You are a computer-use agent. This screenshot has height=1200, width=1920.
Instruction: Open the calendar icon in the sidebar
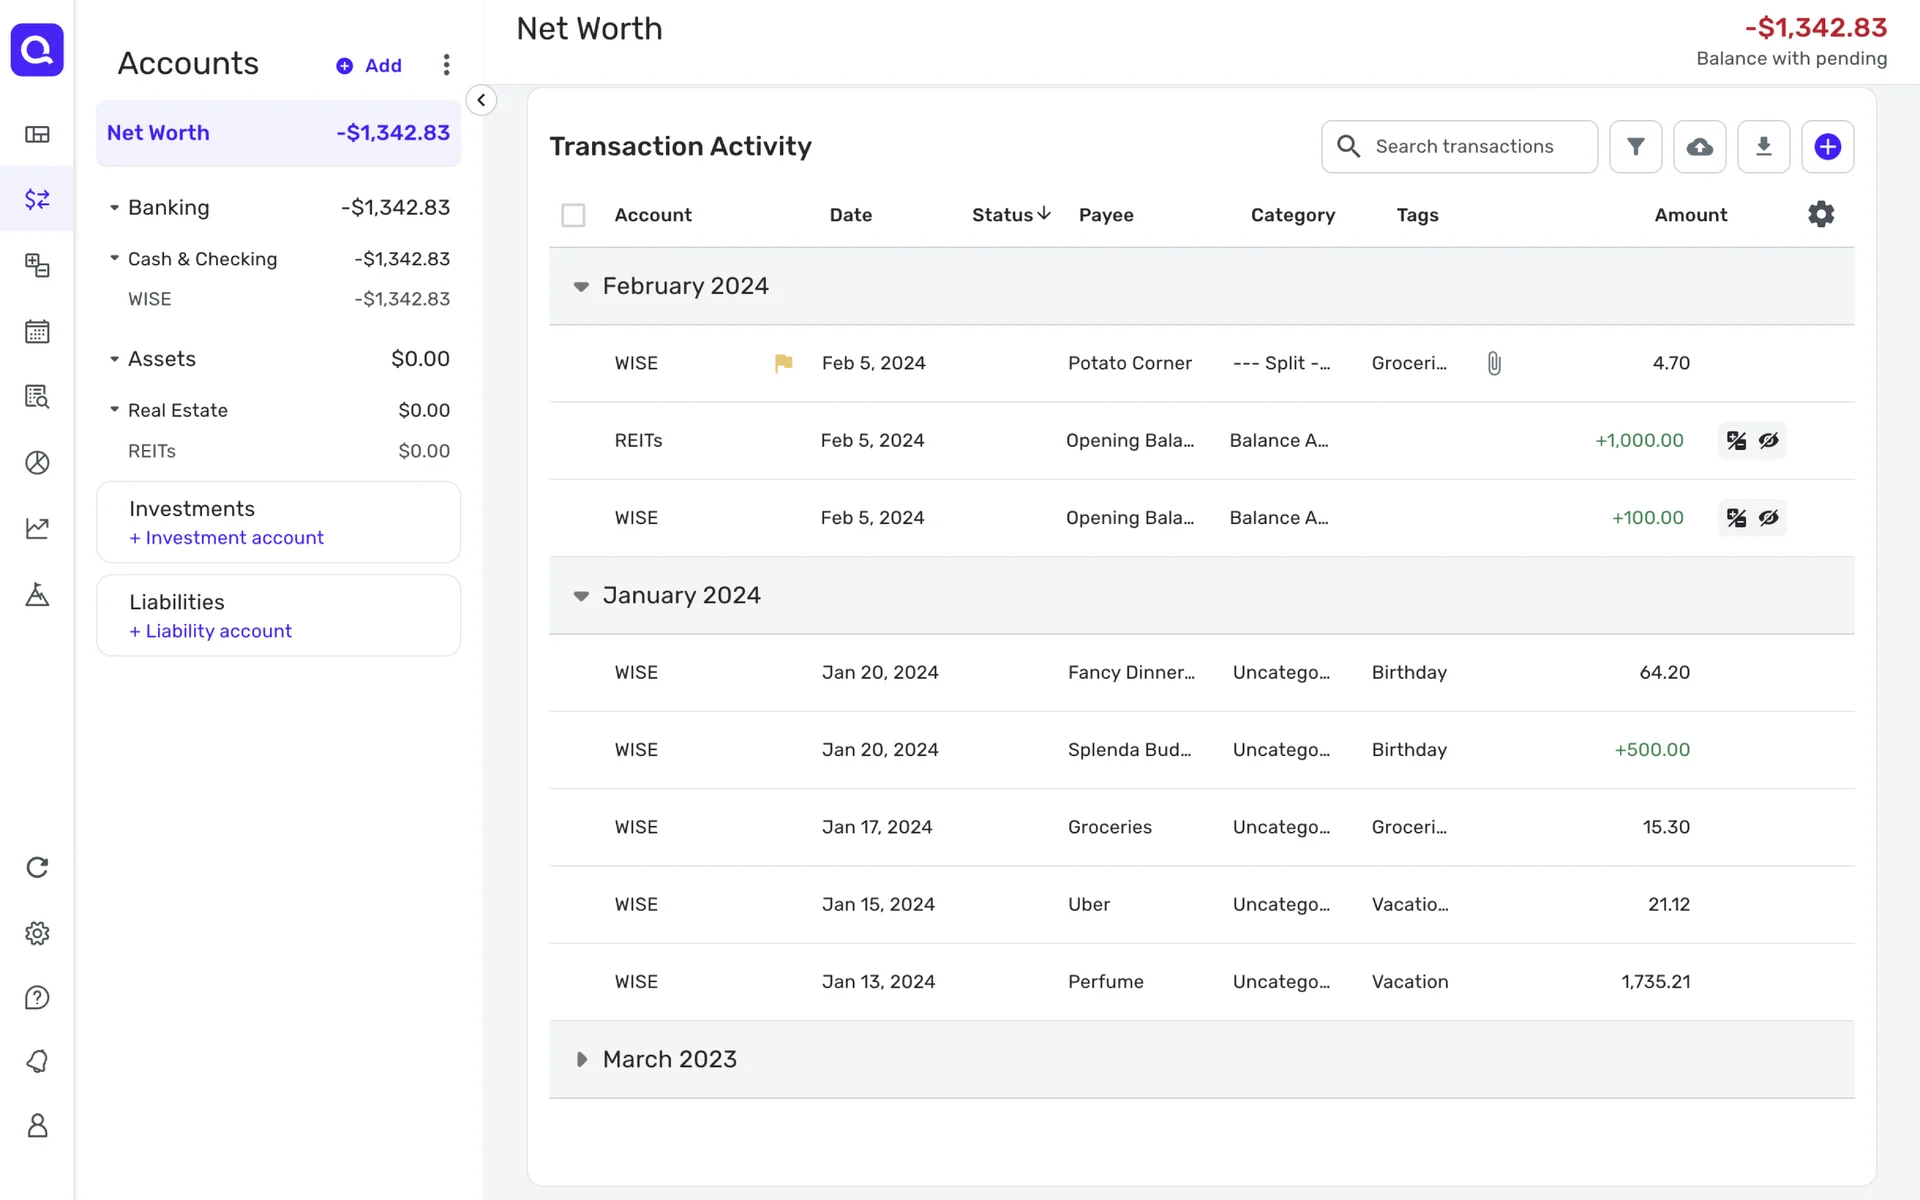point(37,331)
